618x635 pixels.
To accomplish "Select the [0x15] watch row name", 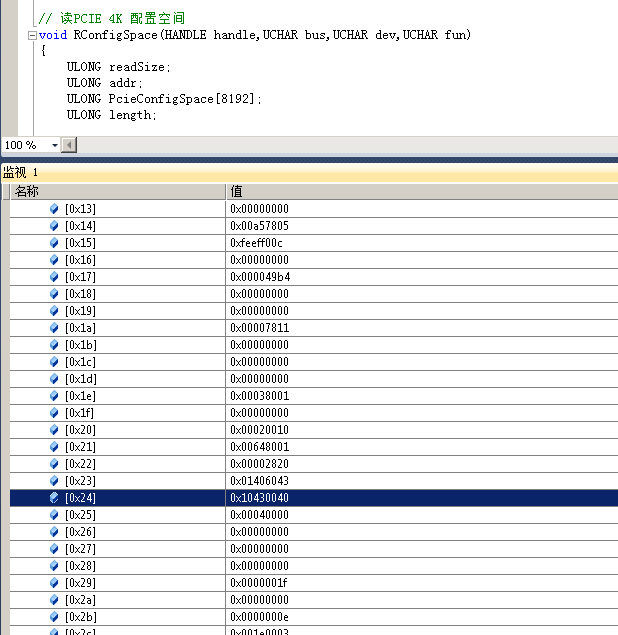I will point(80,243).
